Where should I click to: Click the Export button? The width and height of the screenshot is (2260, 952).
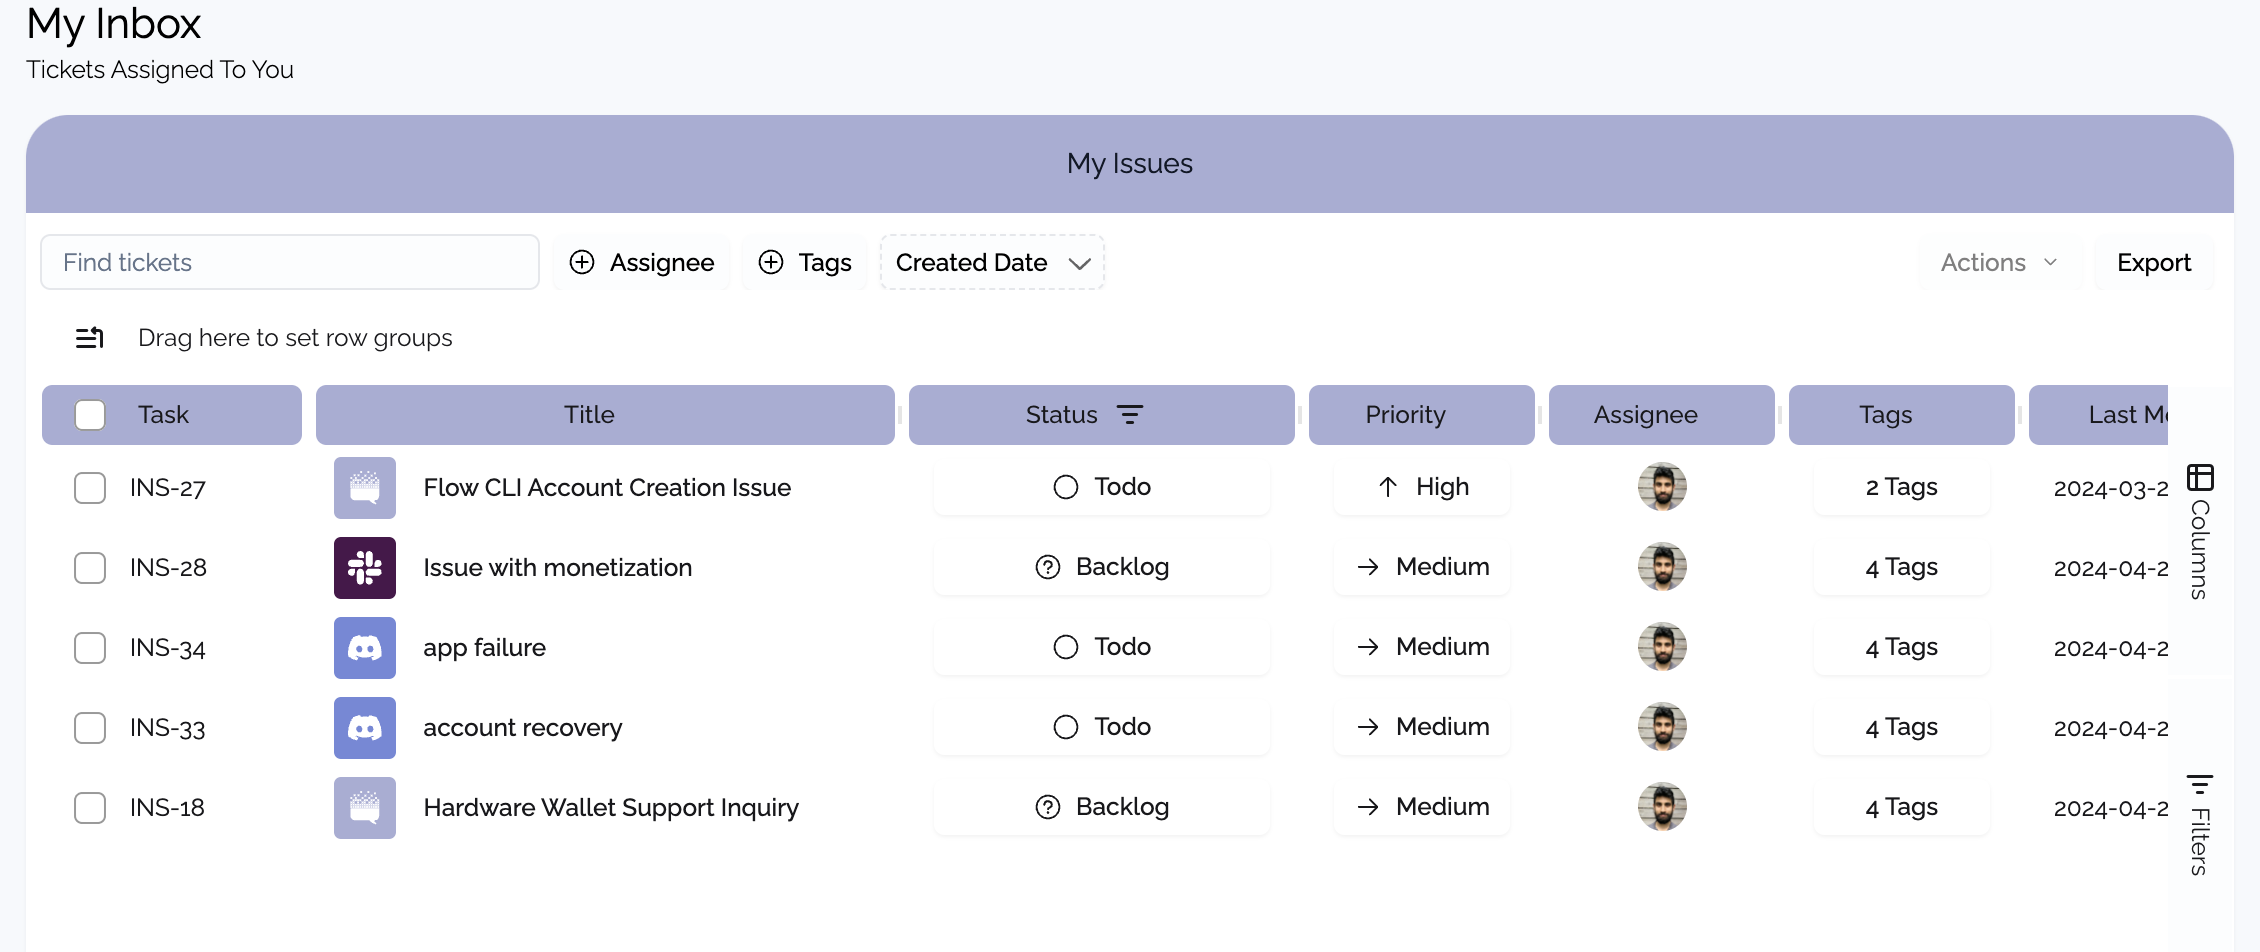[2153, 262]
